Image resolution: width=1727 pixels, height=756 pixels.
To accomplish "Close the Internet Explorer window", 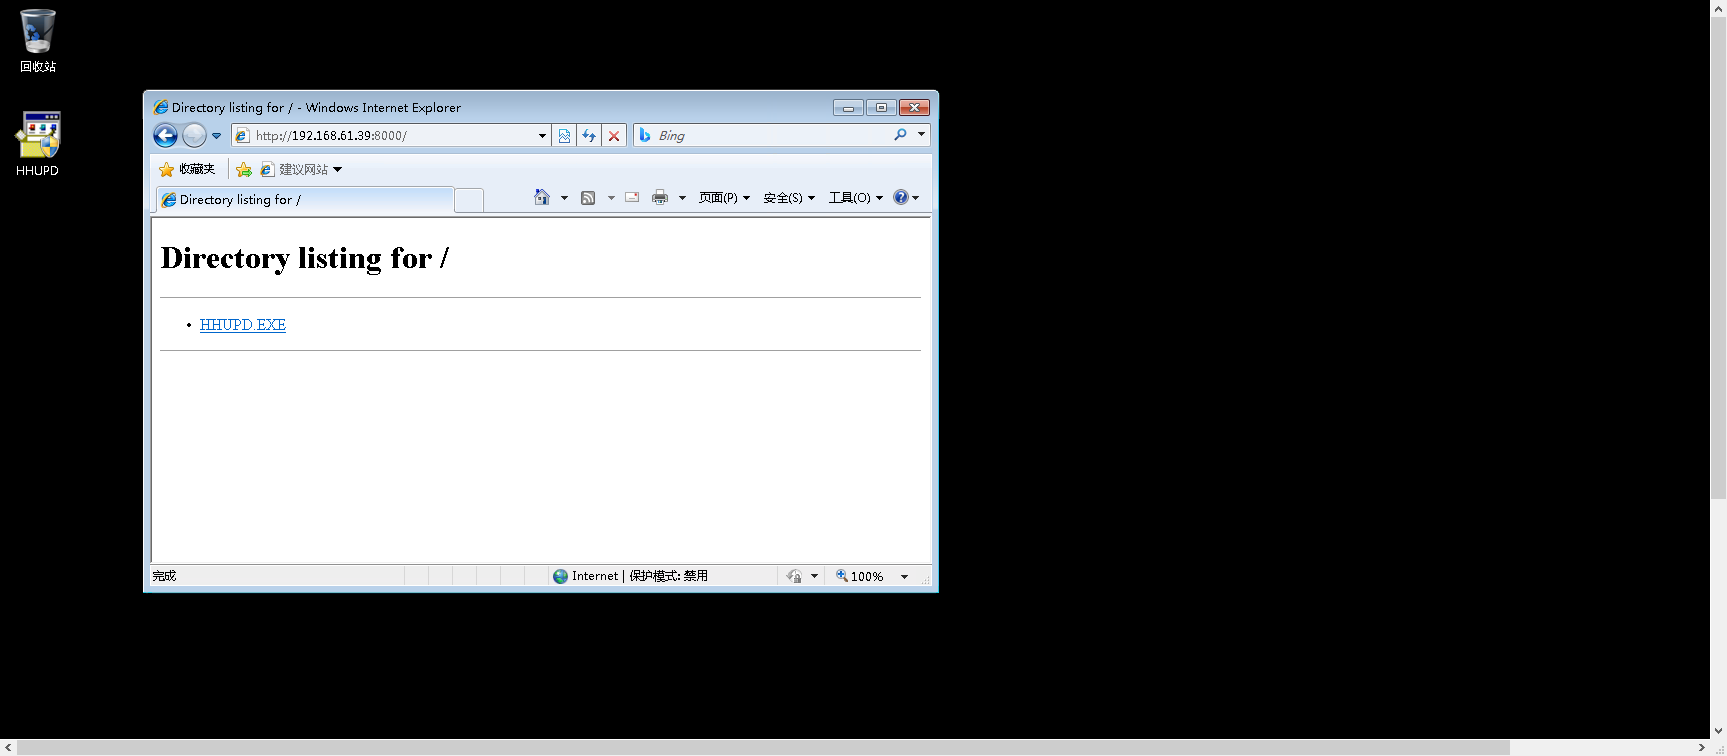I will click(x=914, y=107).
